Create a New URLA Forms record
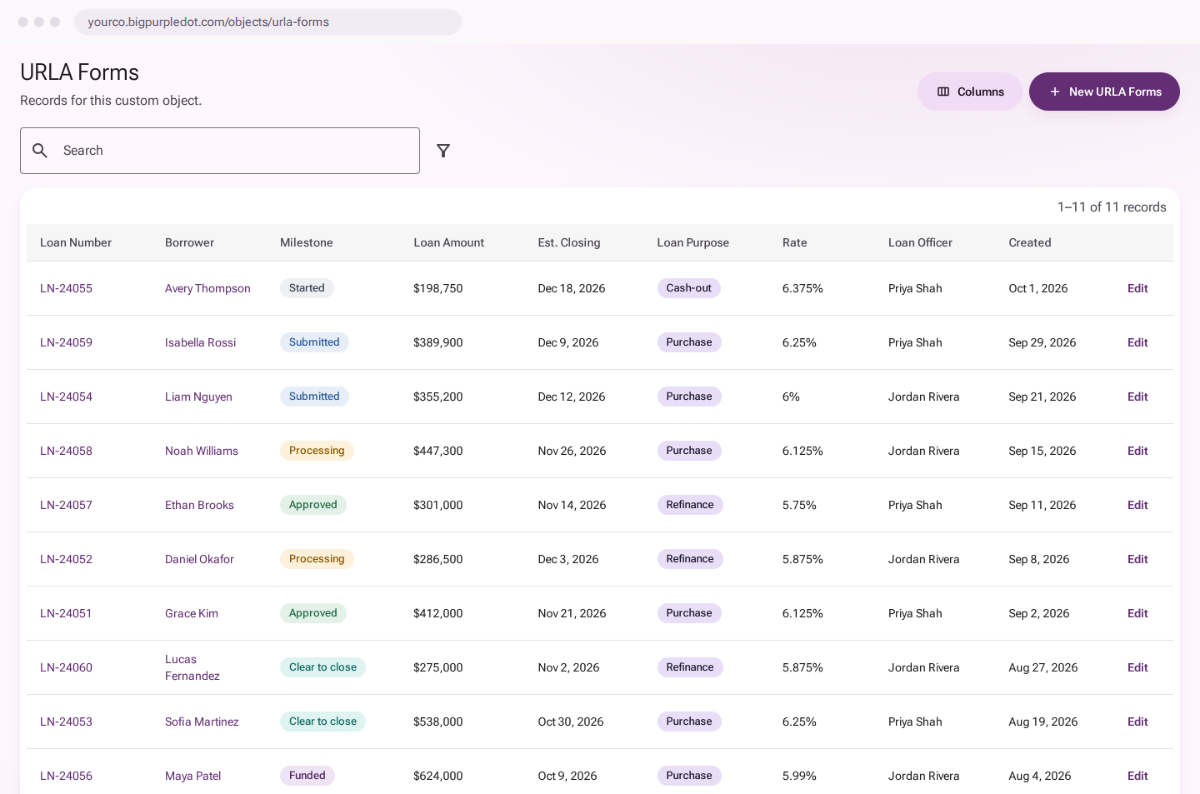 pos(1104,91)
